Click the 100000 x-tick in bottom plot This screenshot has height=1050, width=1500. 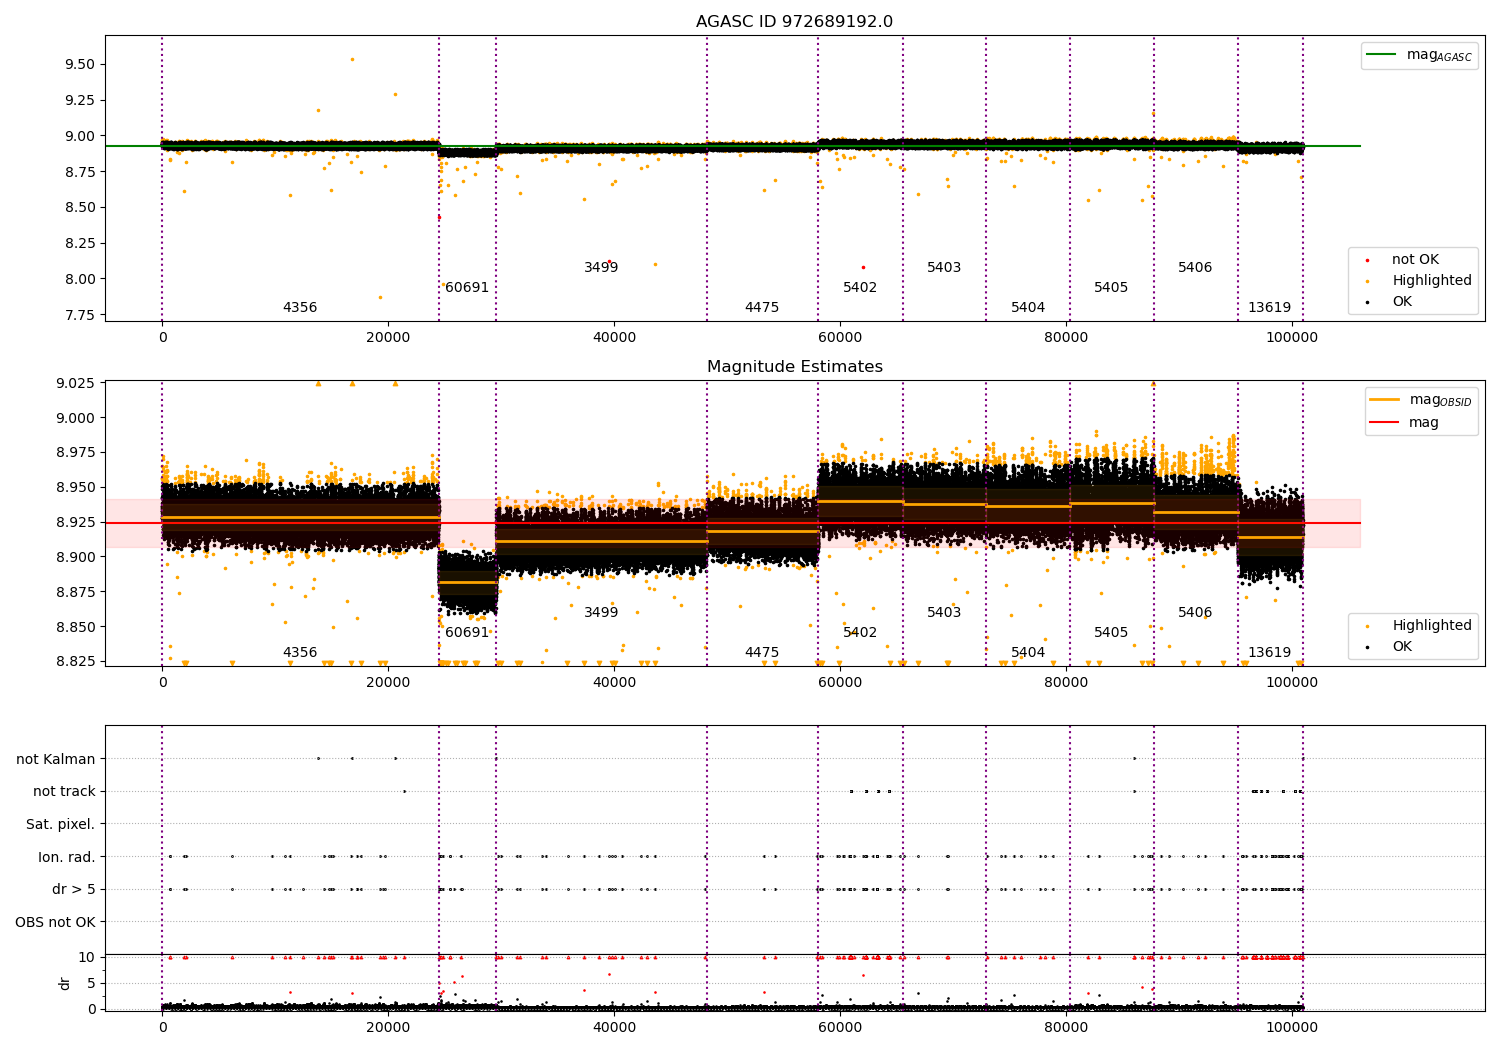tap(1292, 1027)
